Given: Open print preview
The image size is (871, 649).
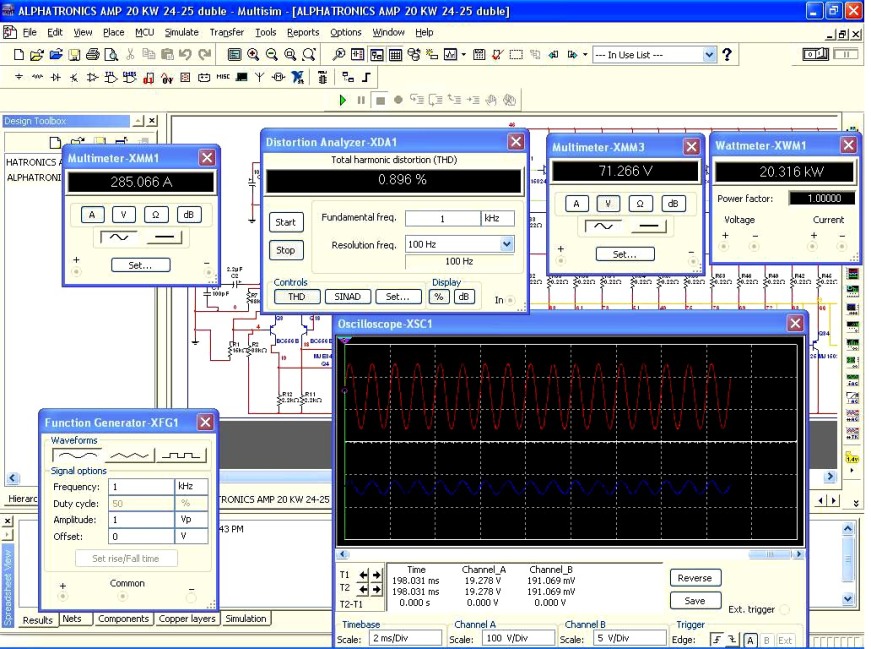Looking at the screenshot, I should [x=111, y=54].
